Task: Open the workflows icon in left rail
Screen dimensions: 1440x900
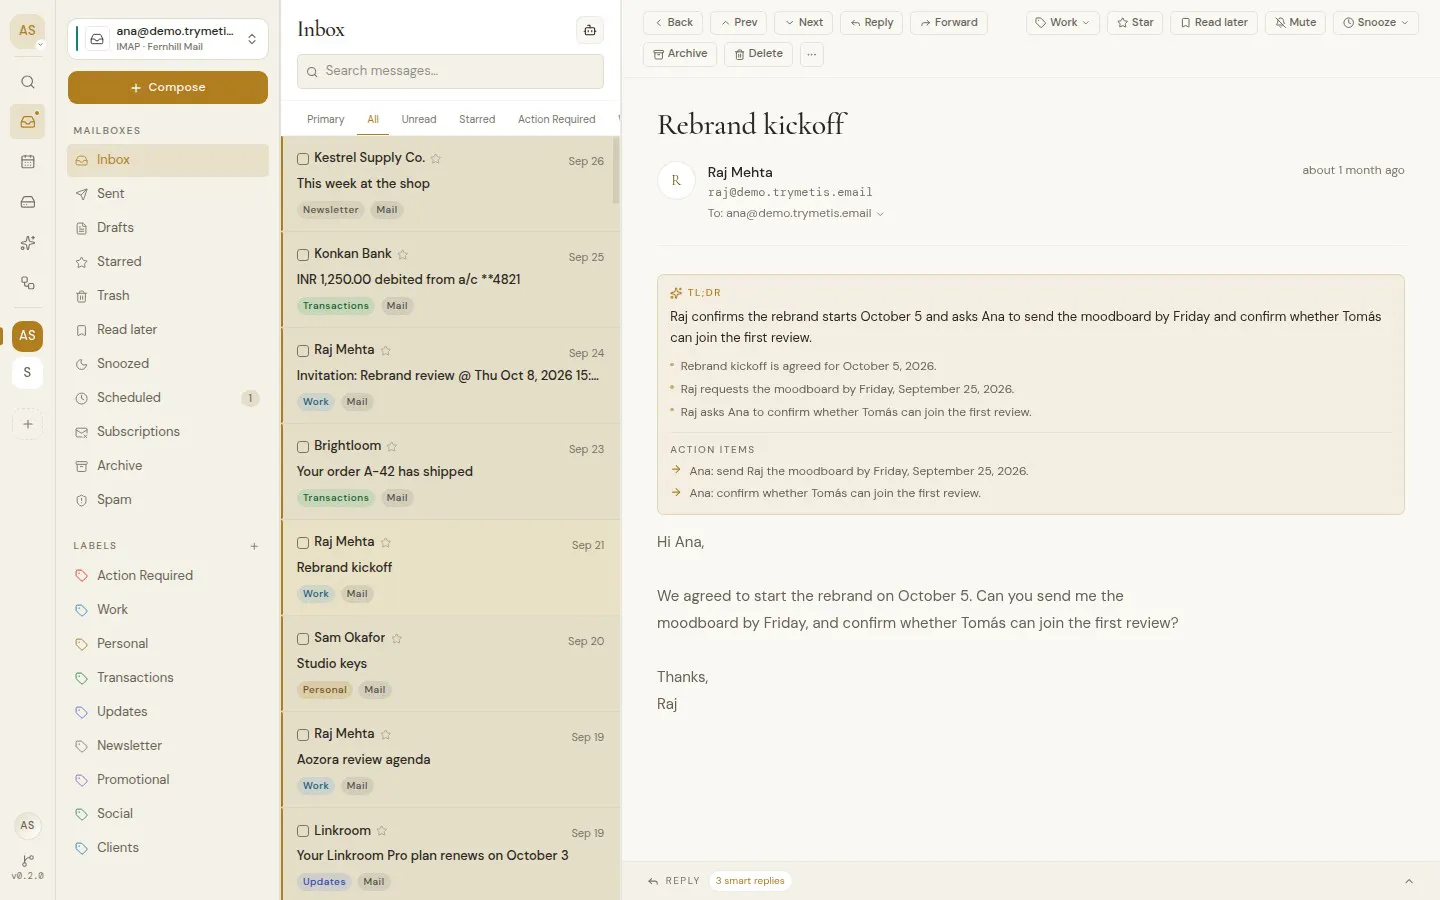Action: point(28,283)
